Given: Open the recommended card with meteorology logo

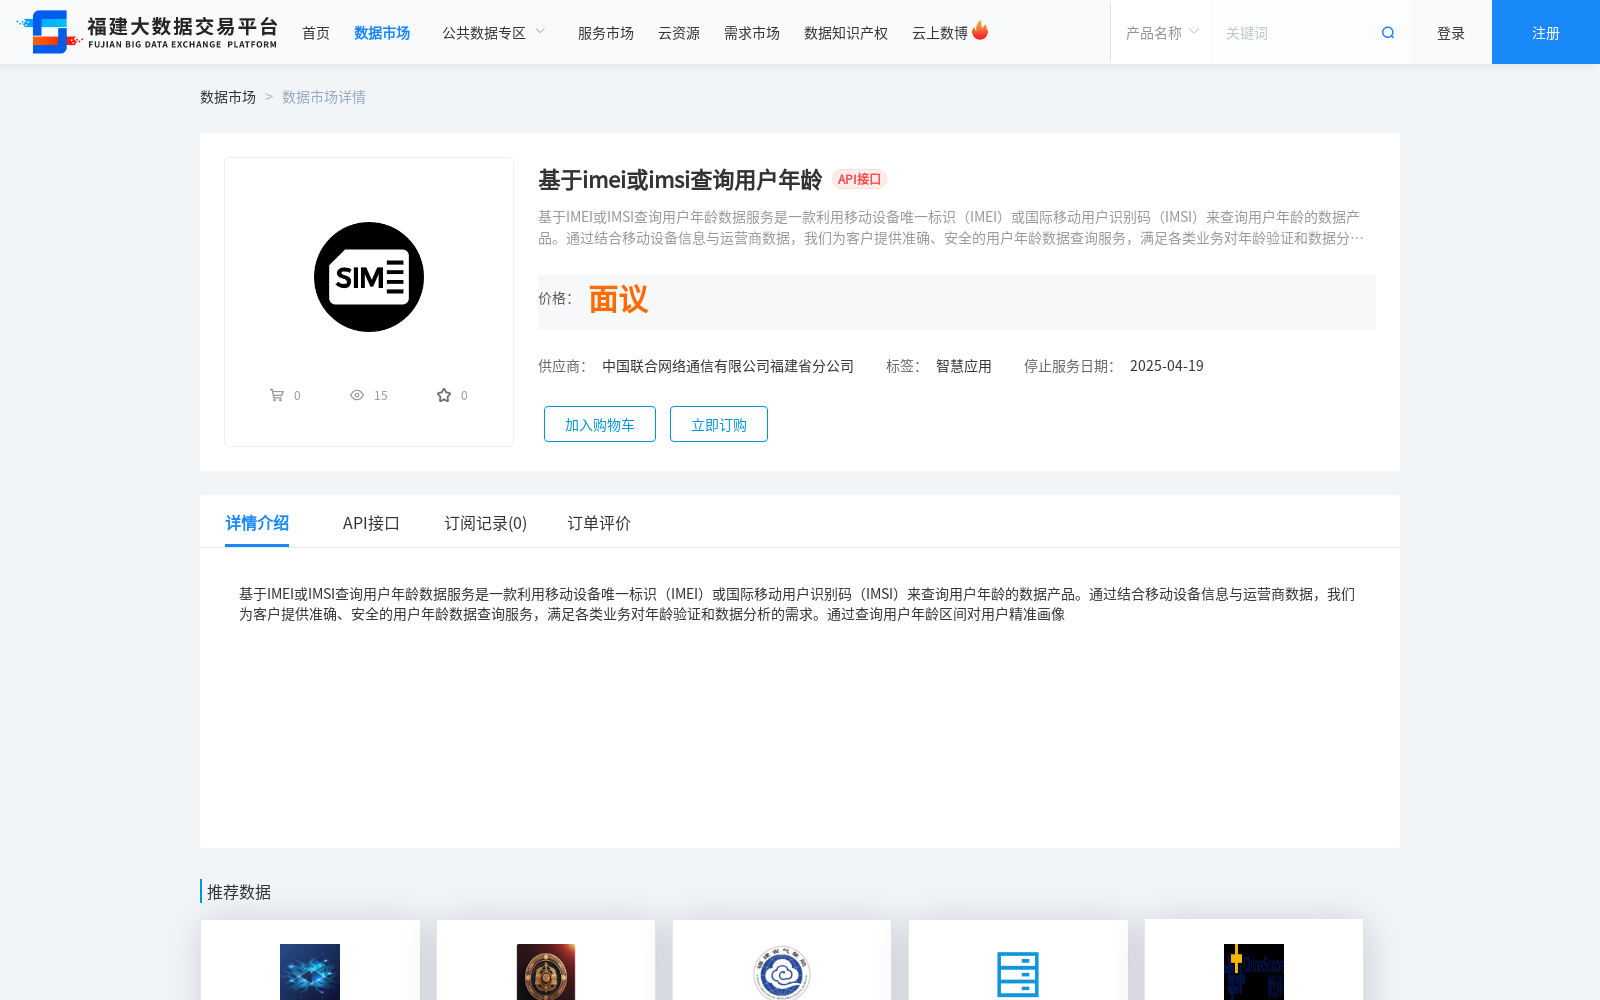Looking at the screenshot, I should [x=782, y=960].
